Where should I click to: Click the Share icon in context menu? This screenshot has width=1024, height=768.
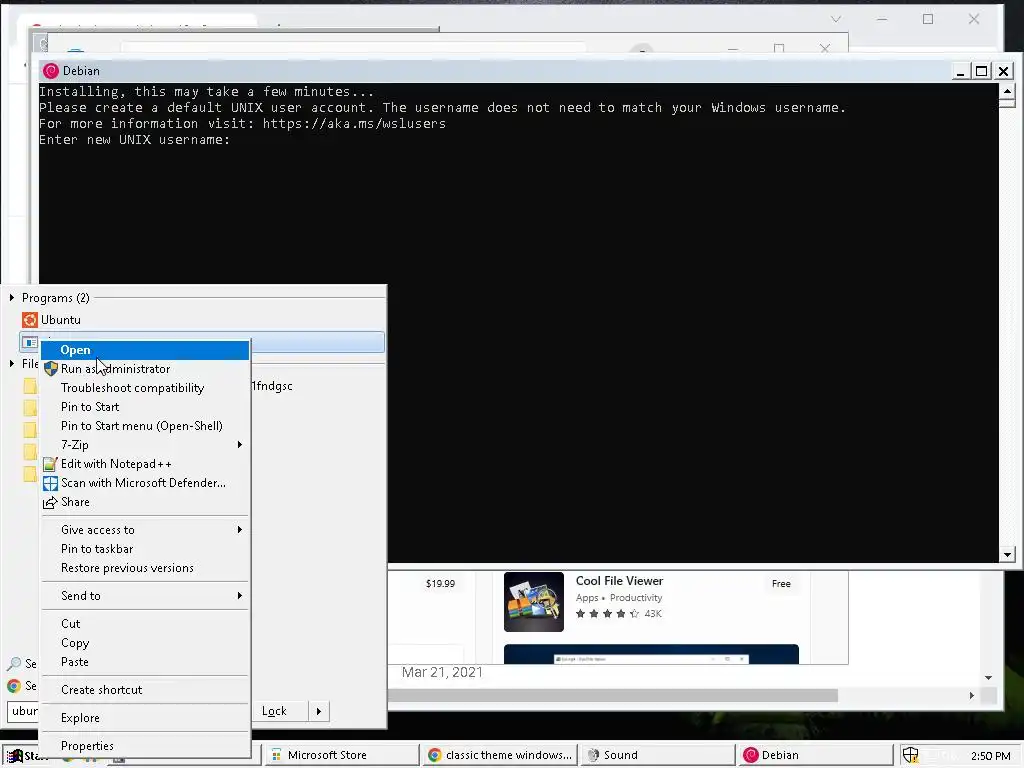coord(50,502)
